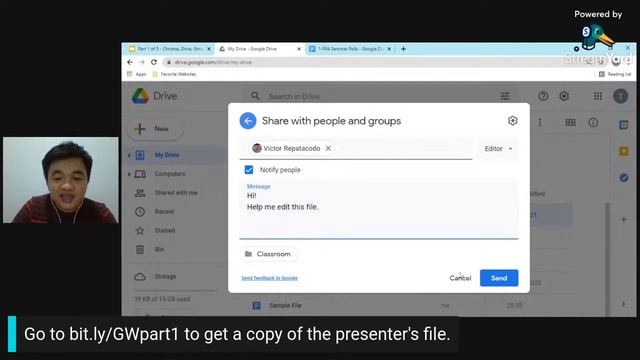Open Recent in Drive sidebar
Viewport: 640px width, 360px height.
[164, 211]
